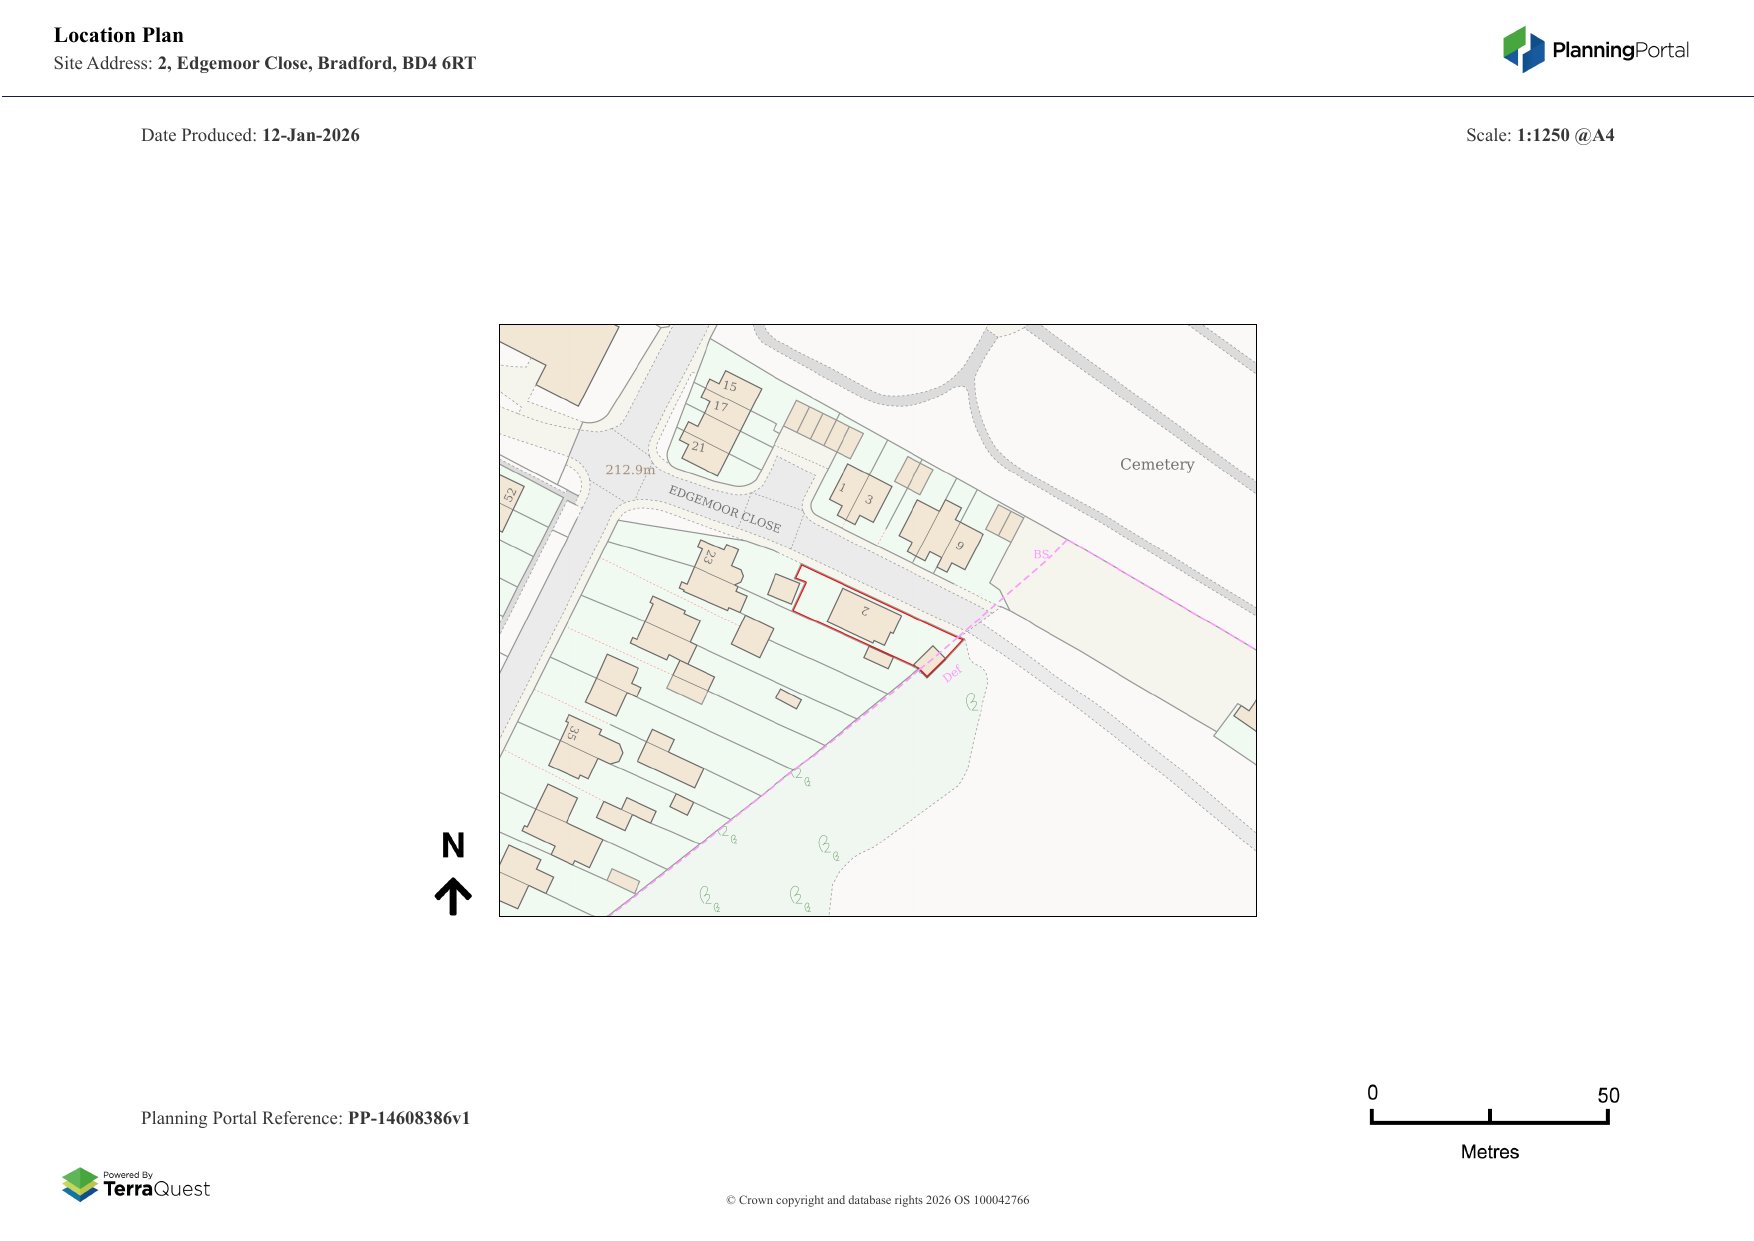Click the pink BS boundary label

pos(1042,554)
